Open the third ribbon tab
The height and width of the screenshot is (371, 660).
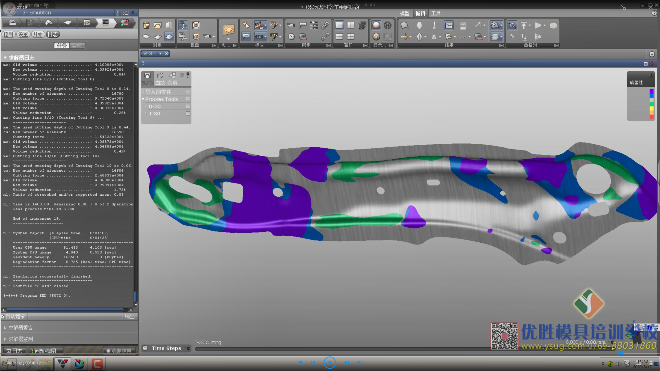click(436, 13)
